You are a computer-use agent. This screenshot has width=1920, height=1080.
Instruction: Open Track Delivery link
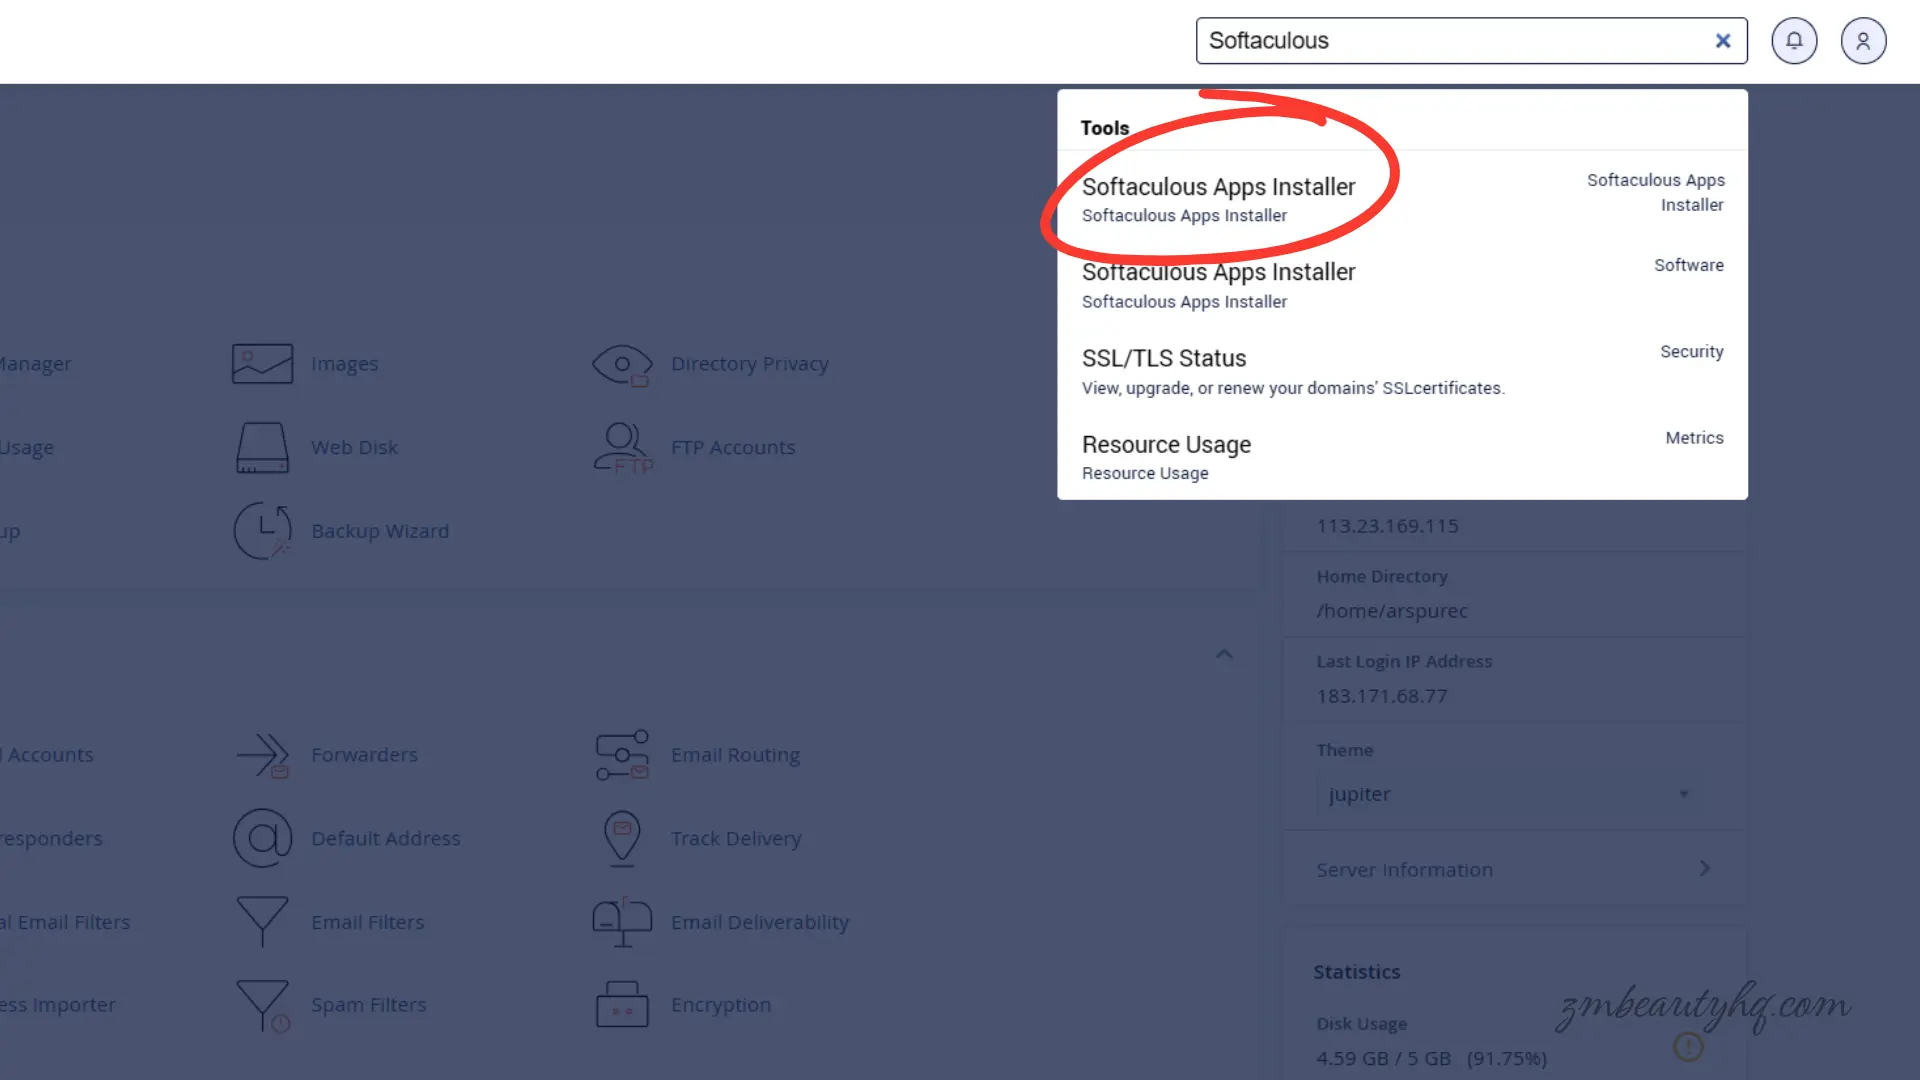736,838
